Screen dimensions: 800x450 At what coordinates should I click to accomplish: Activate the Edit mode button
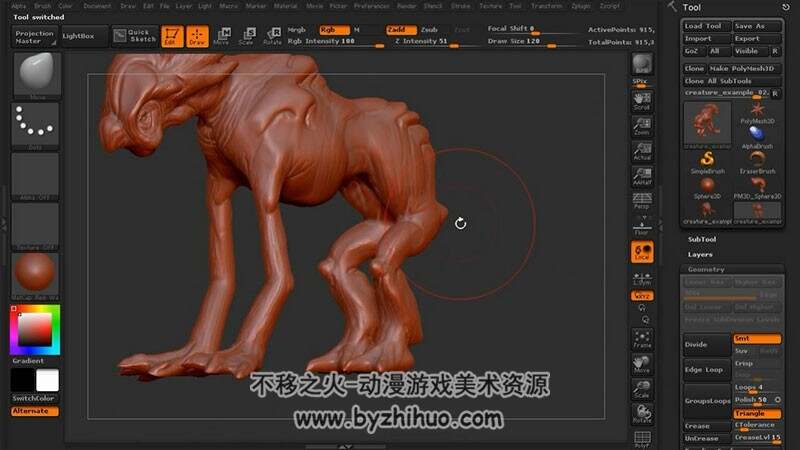[172, 36]
